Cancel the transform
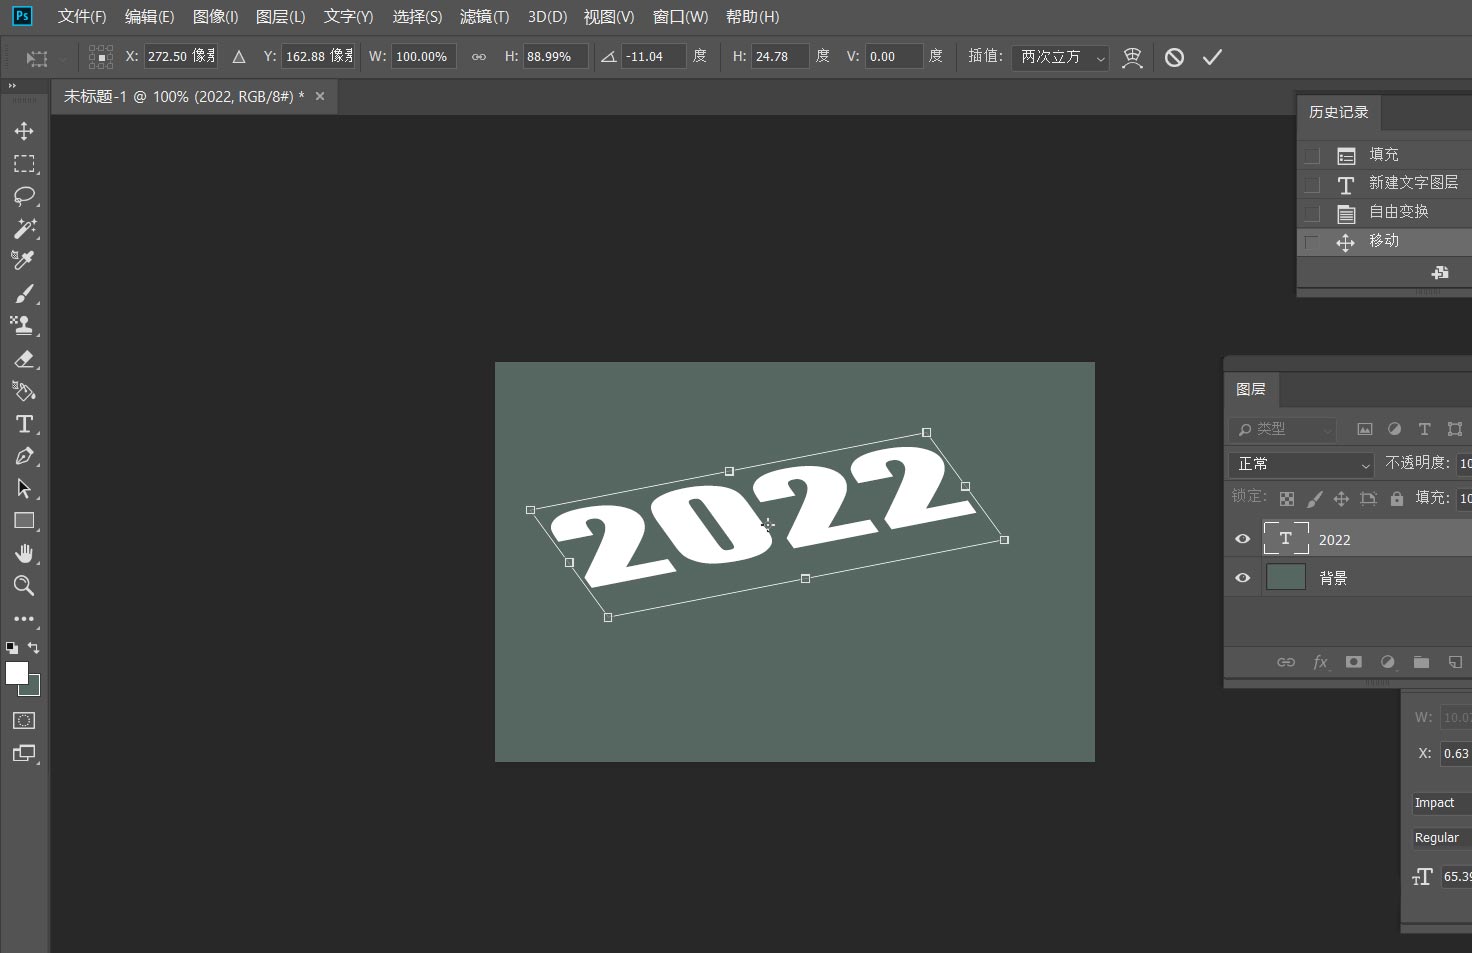Viewport: 1472px width, 953px height. pos(1174,57)
